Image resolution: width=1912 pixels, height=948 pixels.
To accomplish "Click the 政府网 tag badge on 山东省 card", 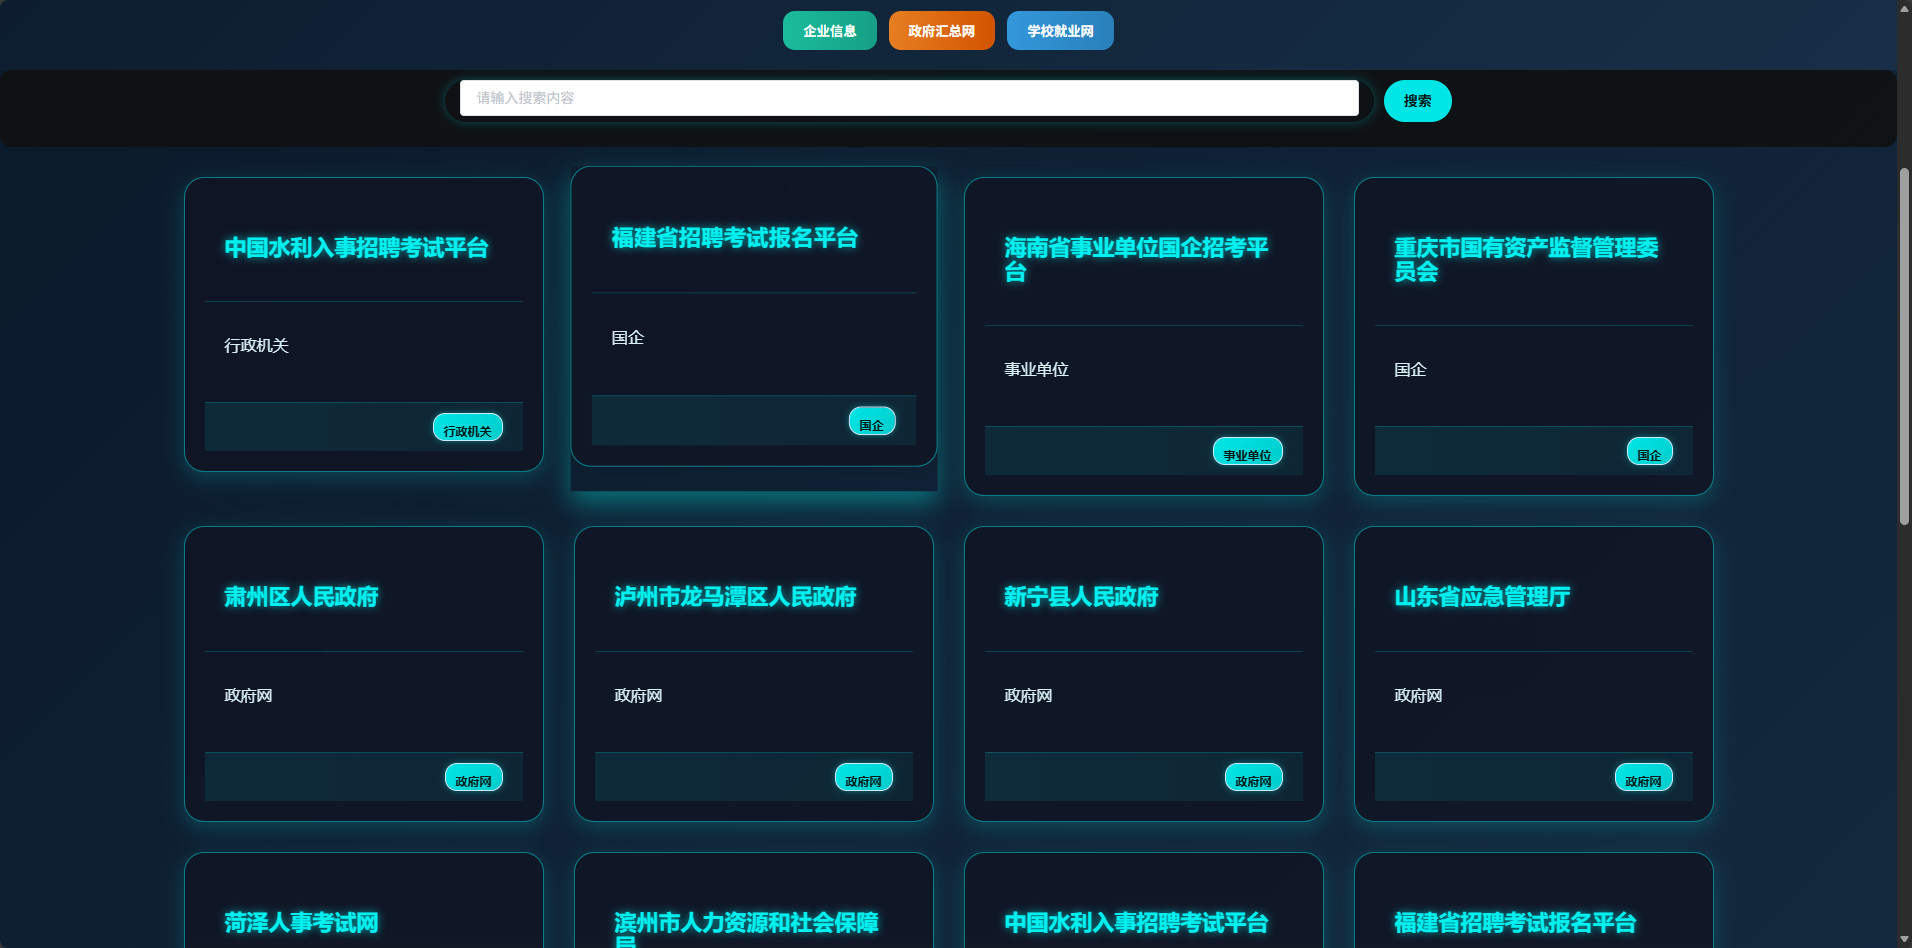I will (1643, 777).
